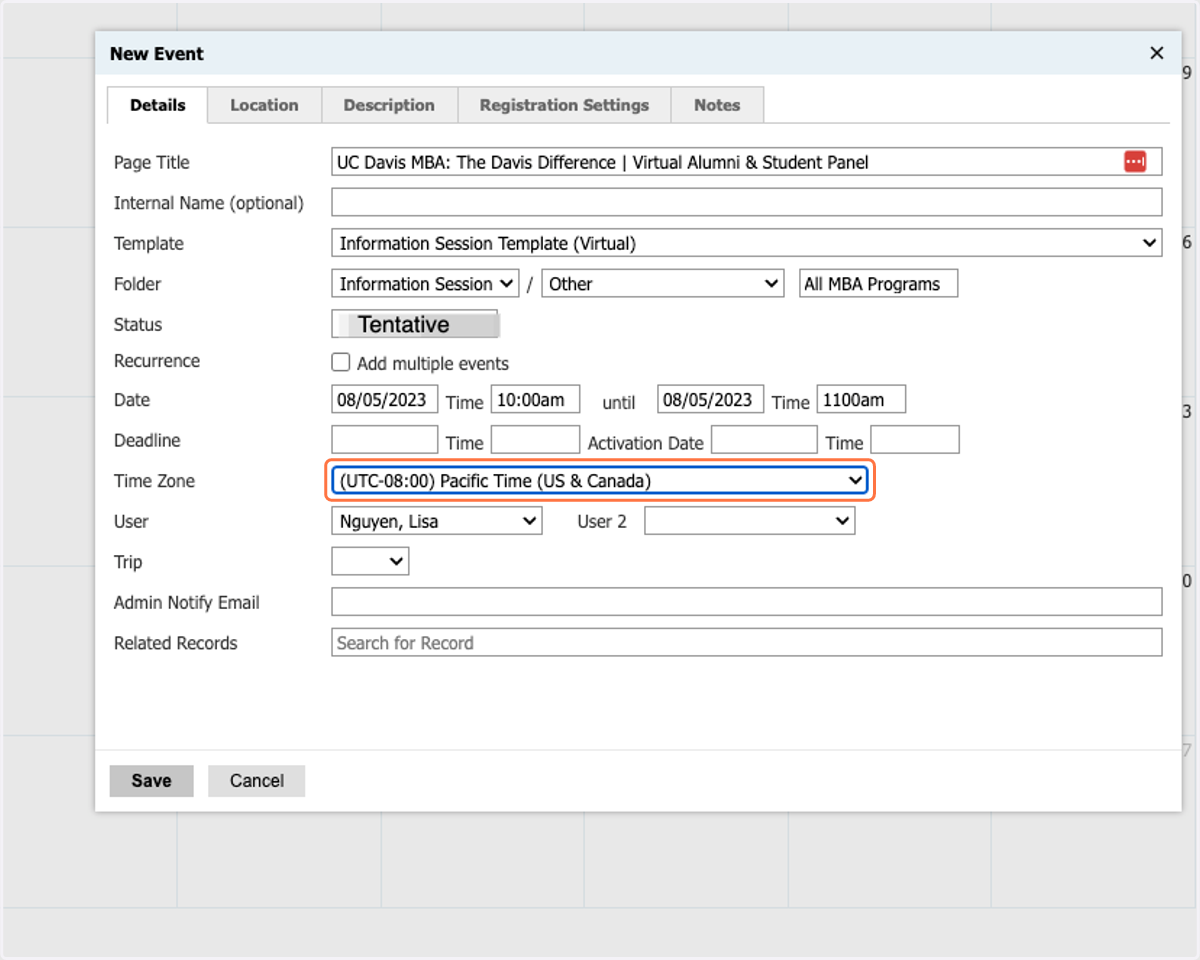
Task: Open the Registration Settings tab
Action: point(564,105)
